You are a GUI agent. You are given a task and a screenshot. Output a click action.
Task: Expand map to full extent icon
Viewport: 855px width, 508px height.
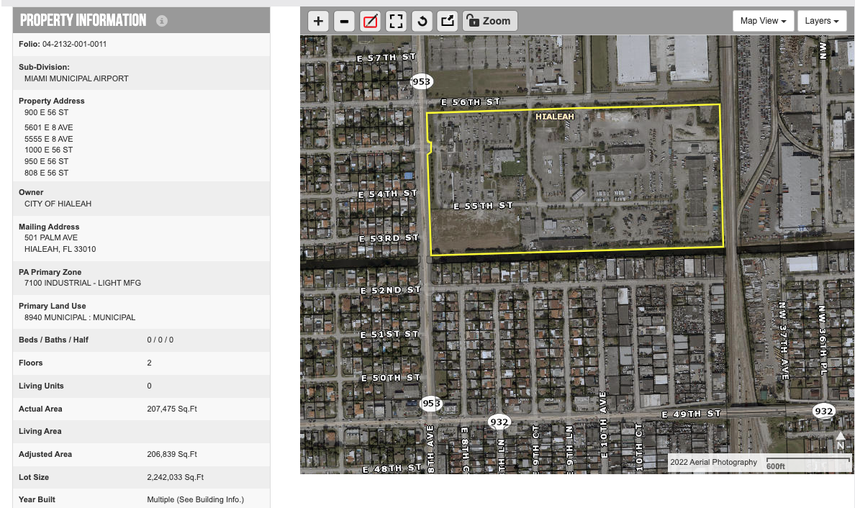click(396, 21)
